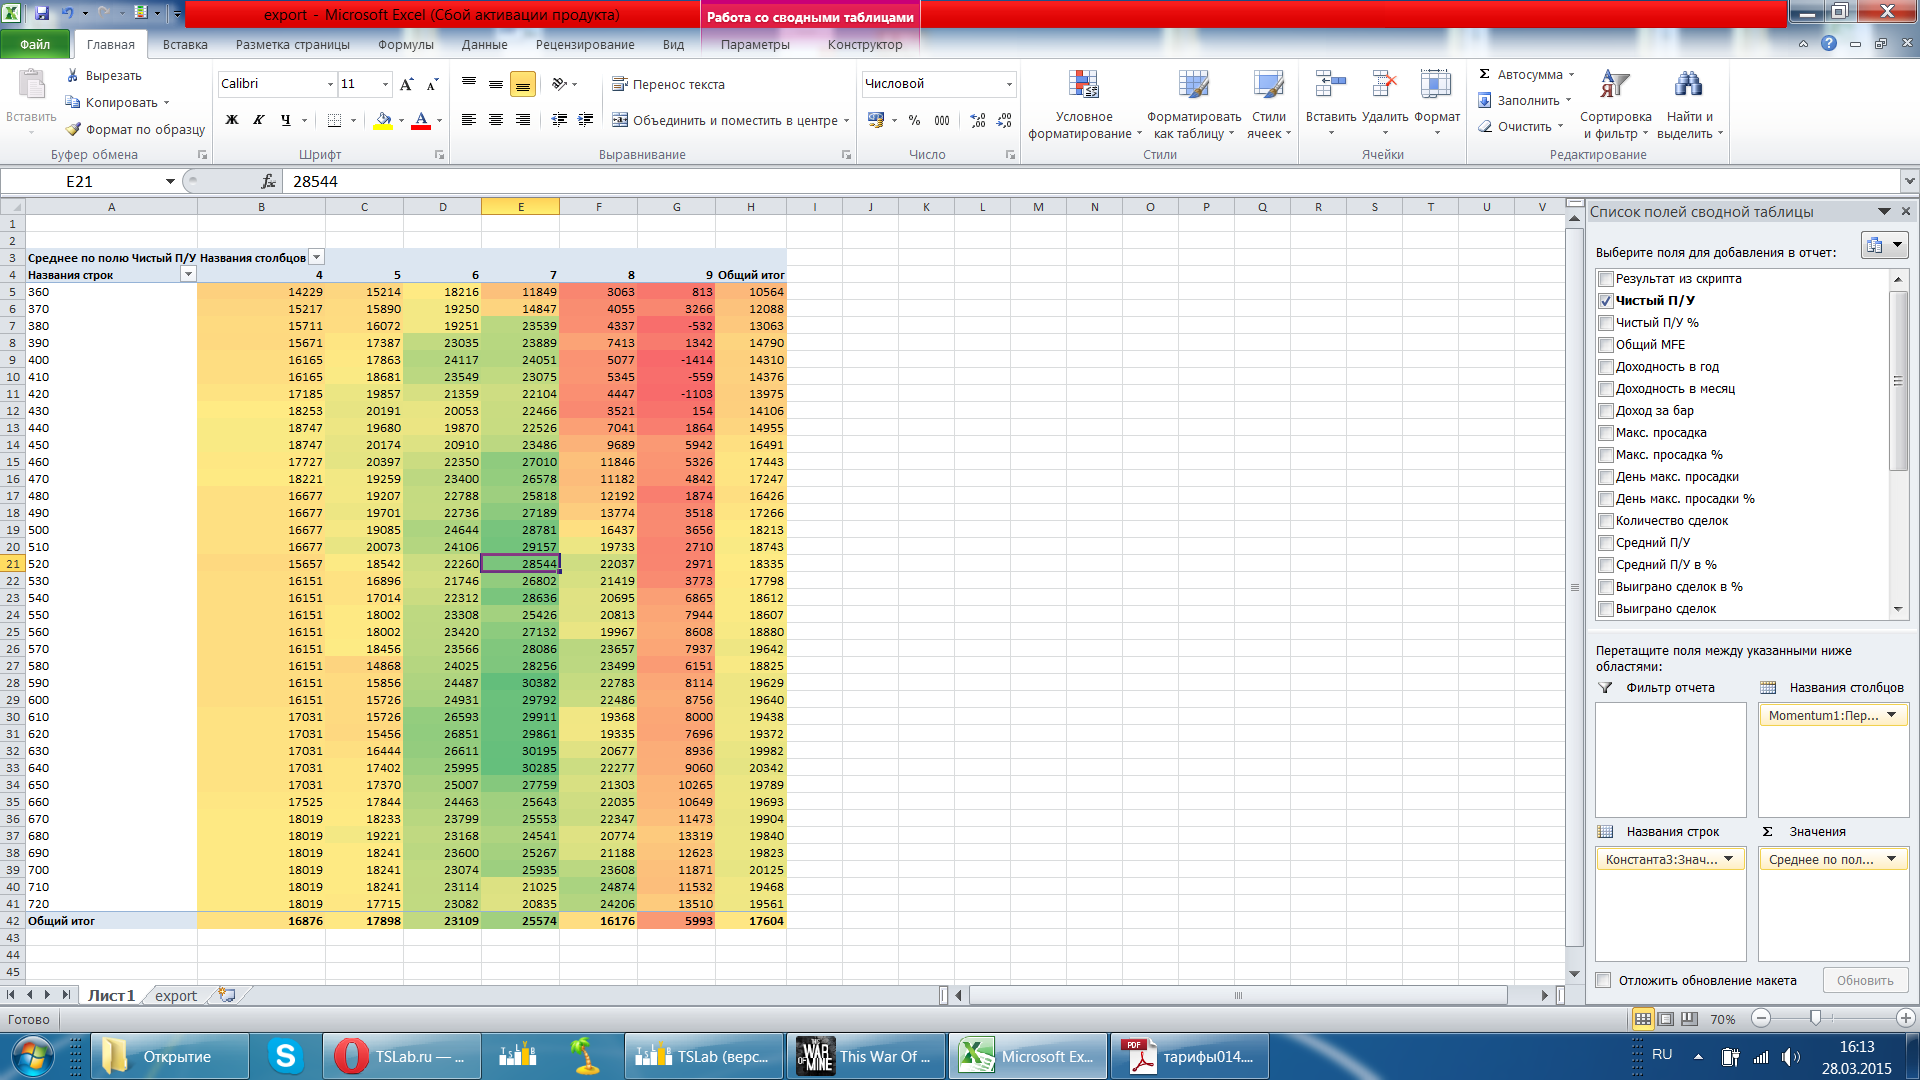Click the Format as Table icon
Screen dimensions: 1931x1080
click(x=1193, y=85)
